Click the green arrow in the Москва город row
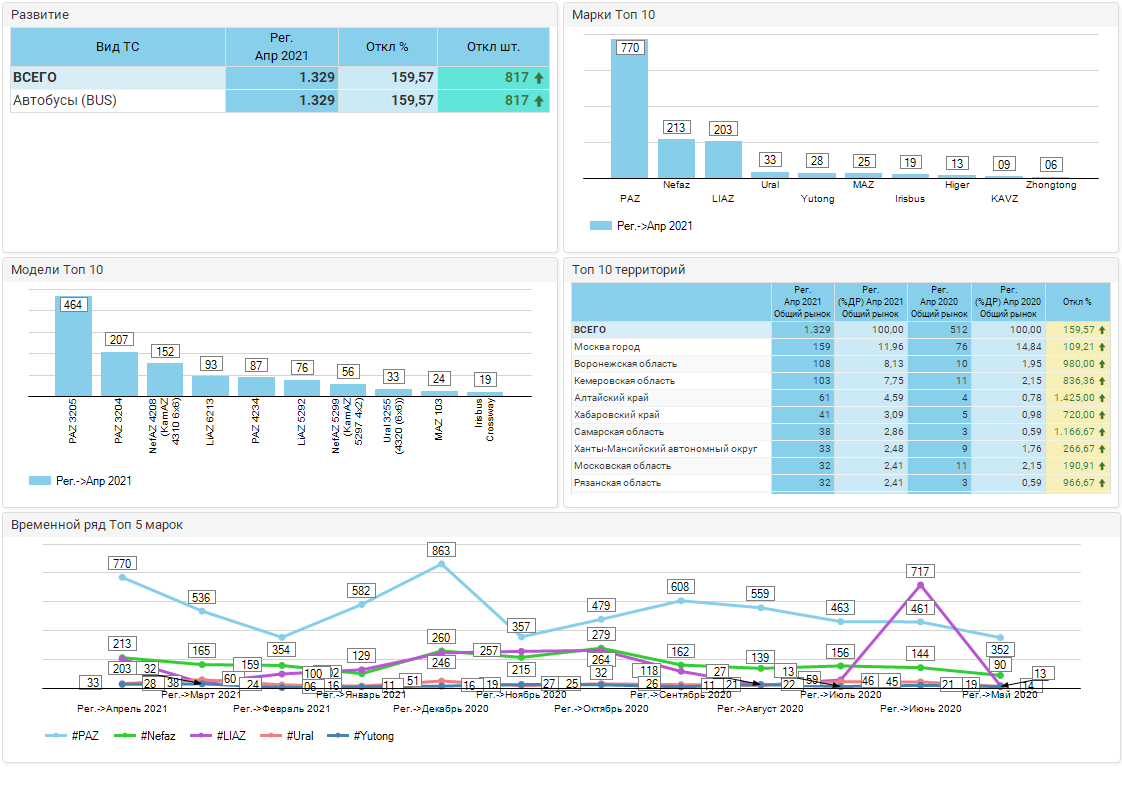1122x793 pixels. point(1102,347)
